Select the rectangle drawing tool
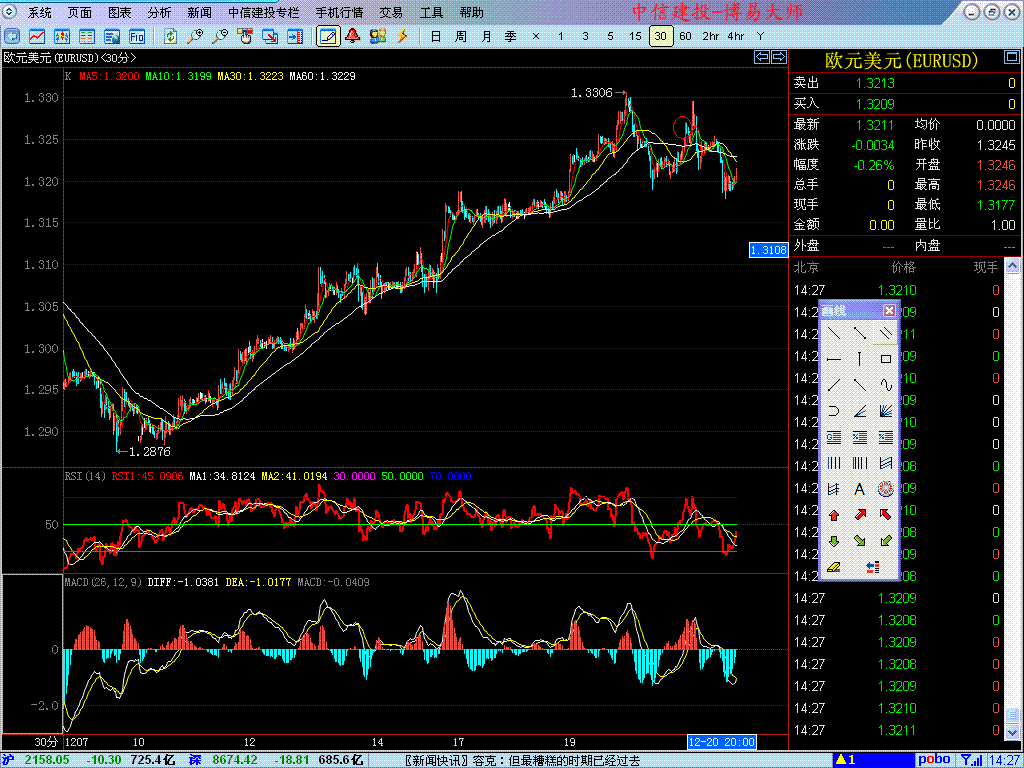This screenshot has height=768, width=1024. tap(885, 358)
